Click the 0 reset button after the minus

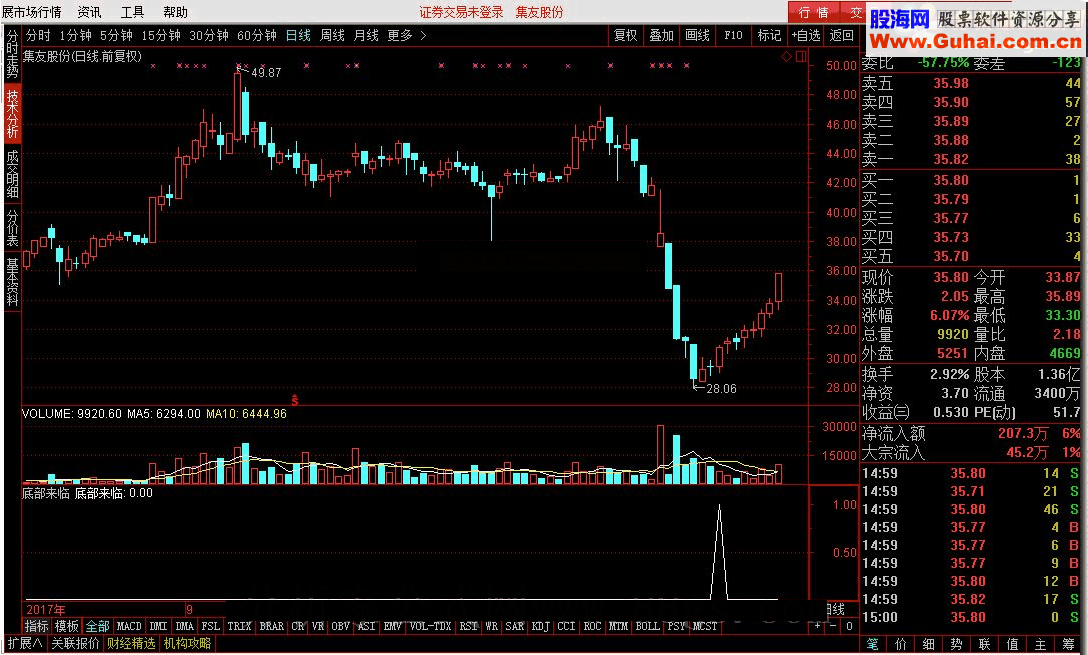click(849, 626)
